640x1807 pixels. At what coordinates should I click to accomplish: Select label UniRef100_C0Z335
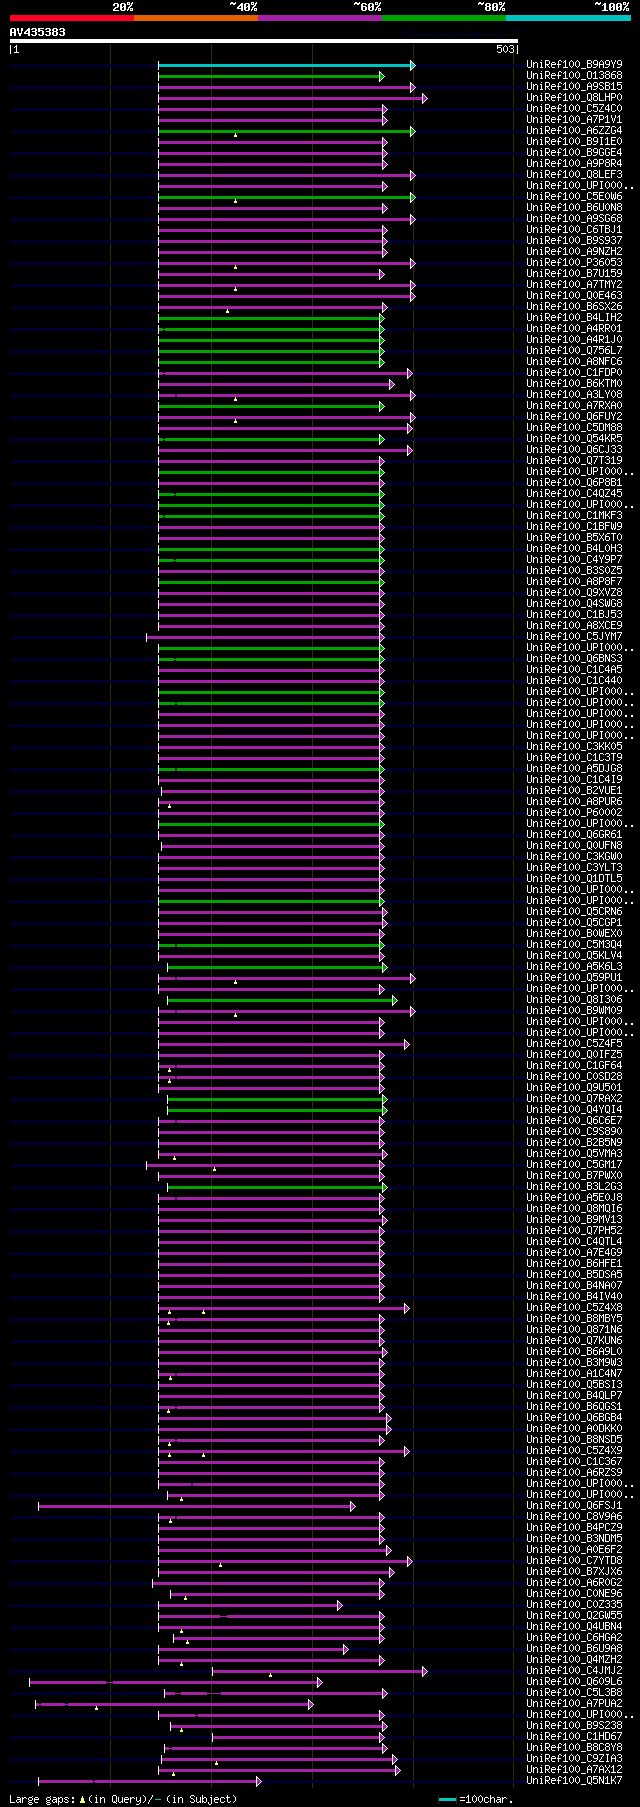(574, 1605)
